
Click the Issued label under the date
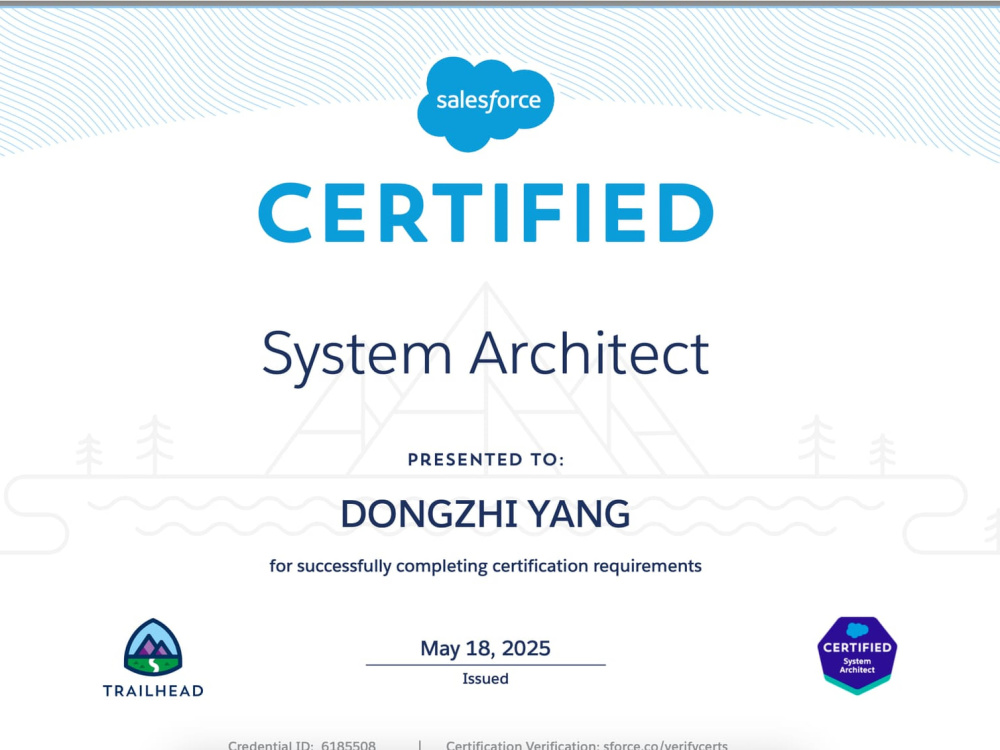[x=485, y=679]
